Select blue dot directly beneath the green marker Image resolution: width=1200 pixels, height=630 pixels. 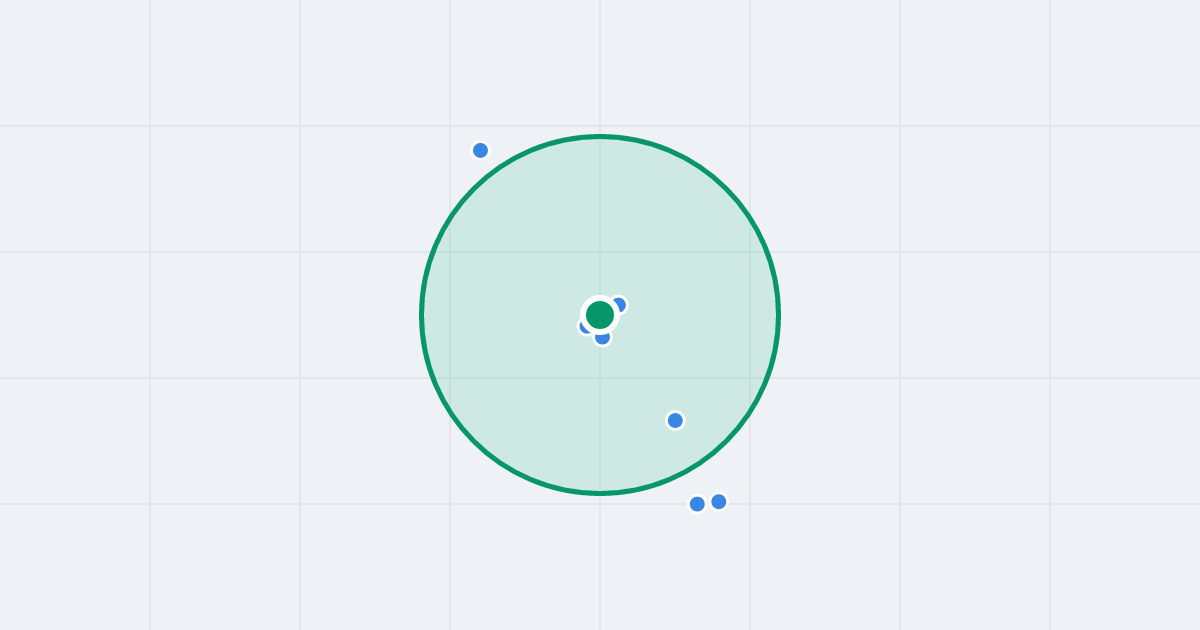pyautogui.click(x=602, y=337)
